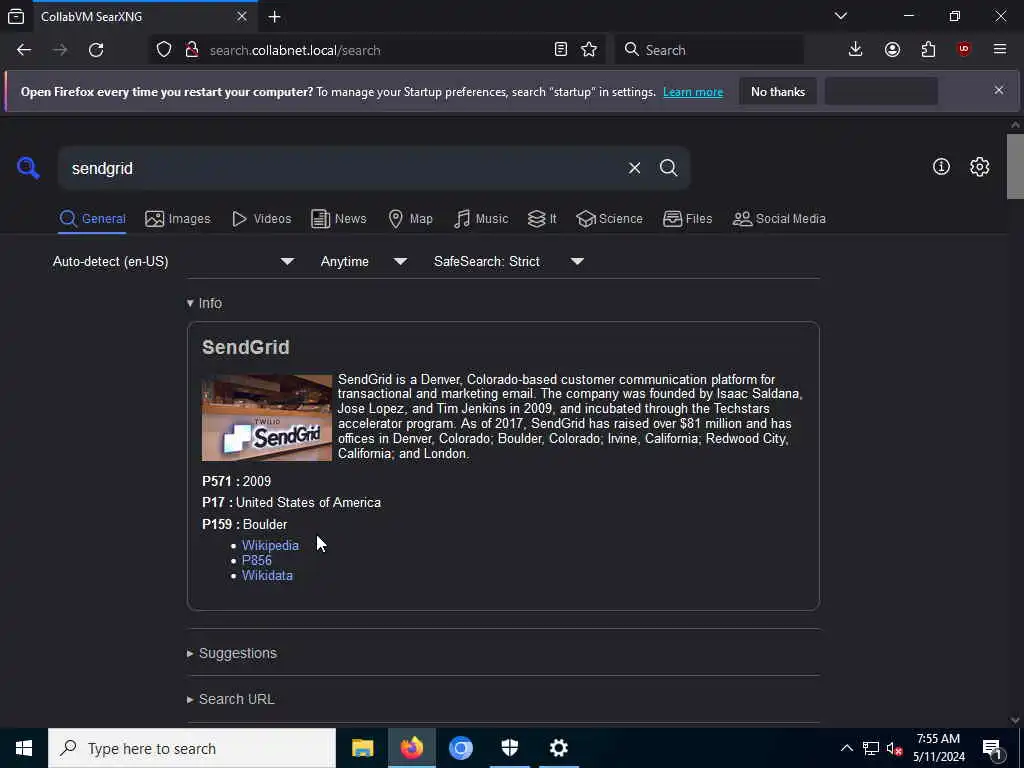Click the SearXNG magnifier logo

pyautogui.click(x=28, y=168)
